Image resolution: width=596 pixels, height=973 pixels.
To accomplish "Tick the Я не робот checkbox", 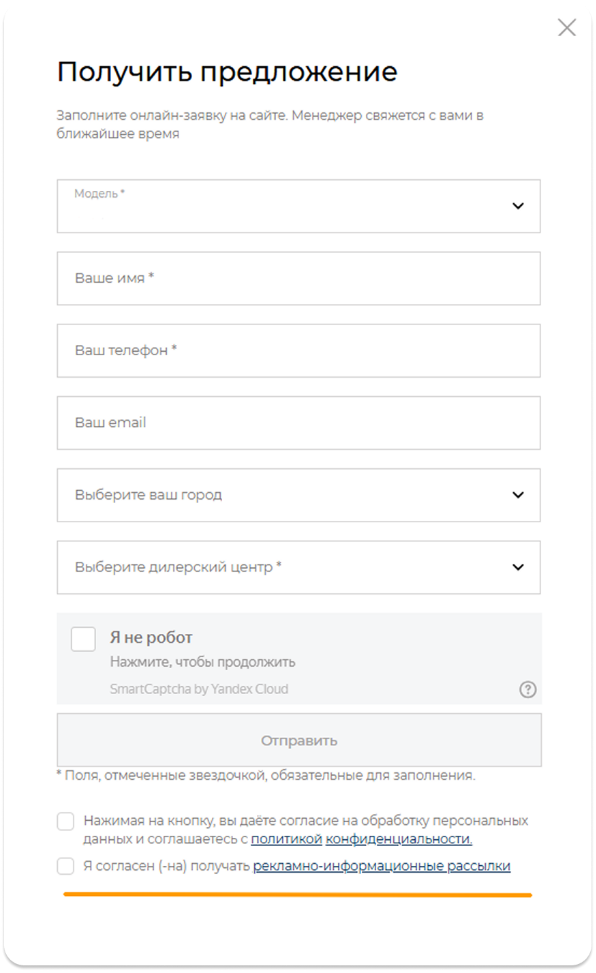I will (x=83, y=639).
